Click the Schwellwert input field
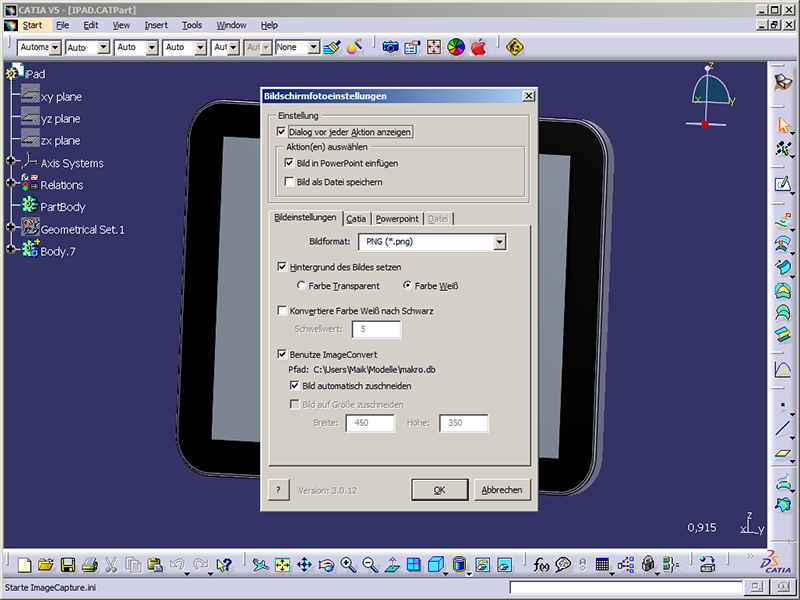Image resolution: width=800 pixels, height=600 pixels. point(377,329)
